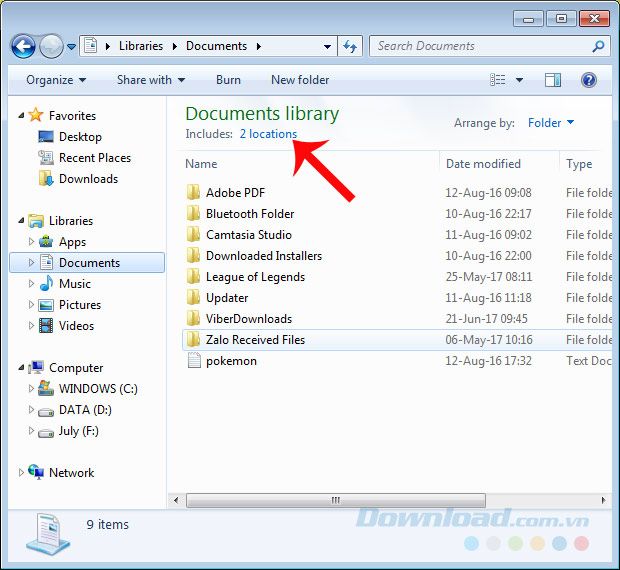Select the Pictures library icon

click(x=46, y=305)
